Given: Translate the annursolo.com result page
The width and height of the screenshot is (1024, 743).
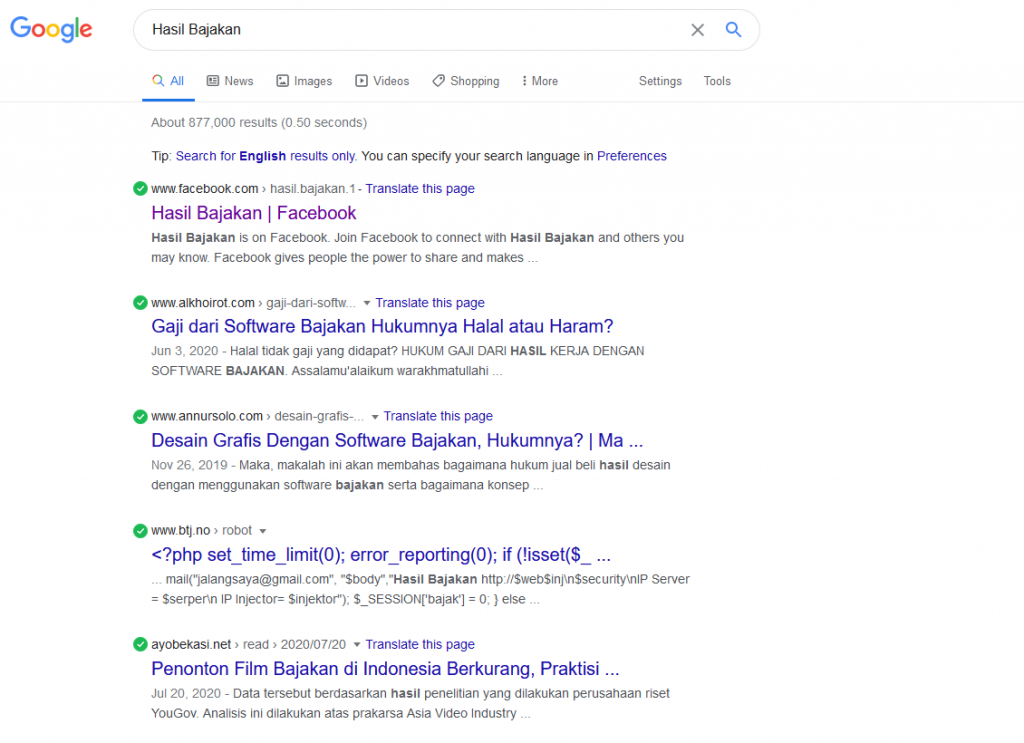Looking at the screenshot, I should [x=438, y=417].
